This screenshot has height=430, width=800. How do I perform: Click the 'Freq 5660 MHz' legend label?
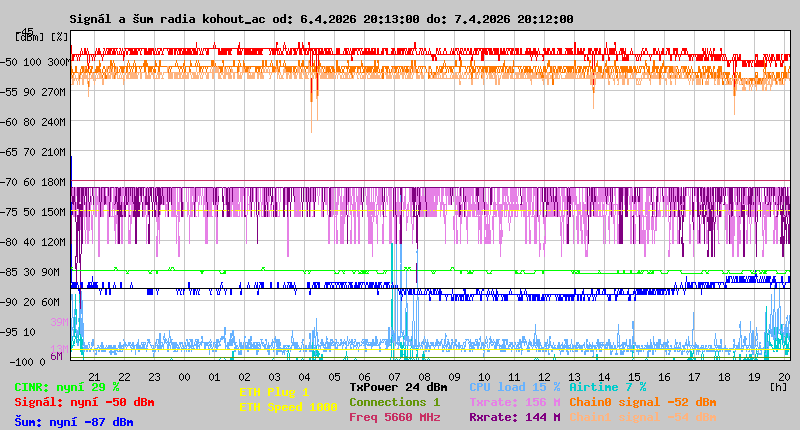point(394,417)
